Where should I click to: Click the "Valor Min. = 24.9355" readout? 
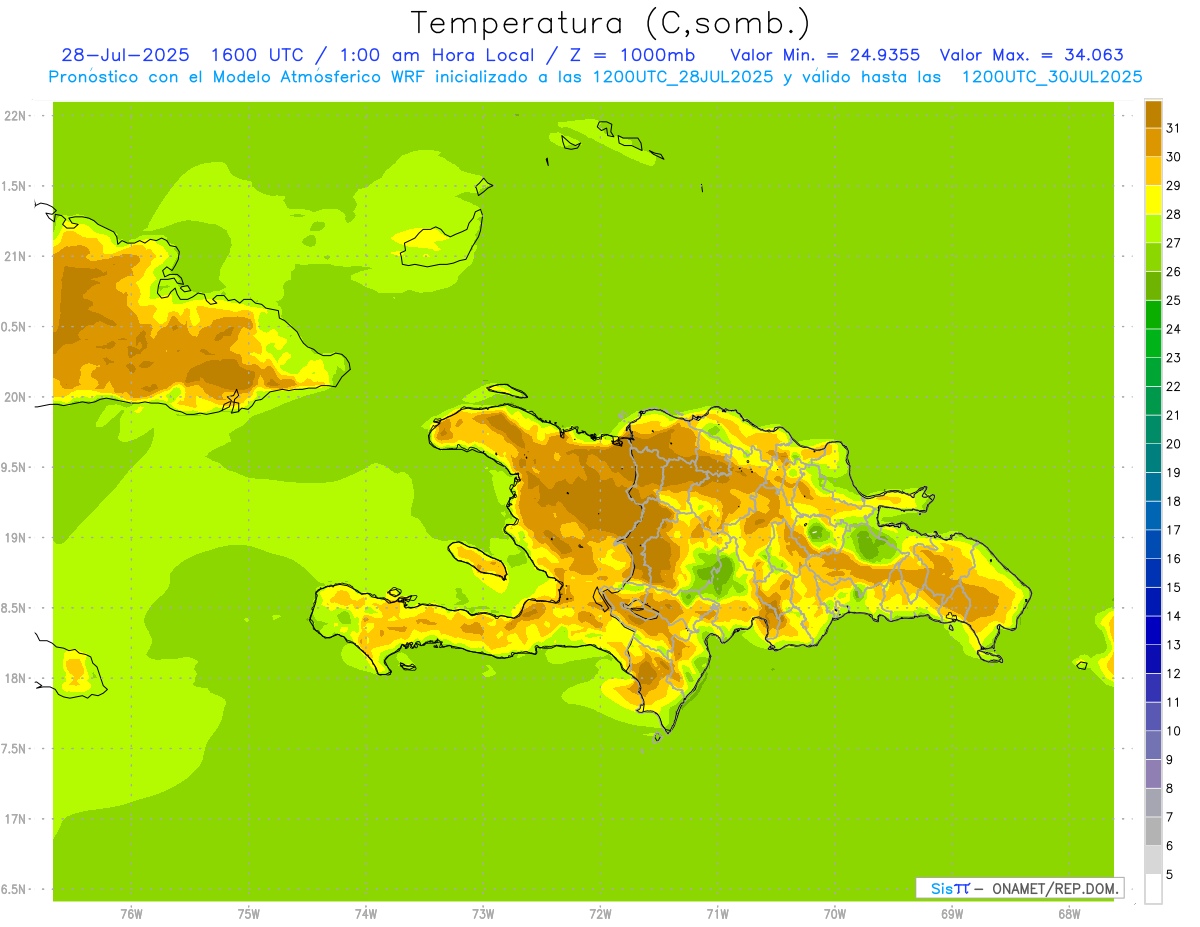pos(825,55)
